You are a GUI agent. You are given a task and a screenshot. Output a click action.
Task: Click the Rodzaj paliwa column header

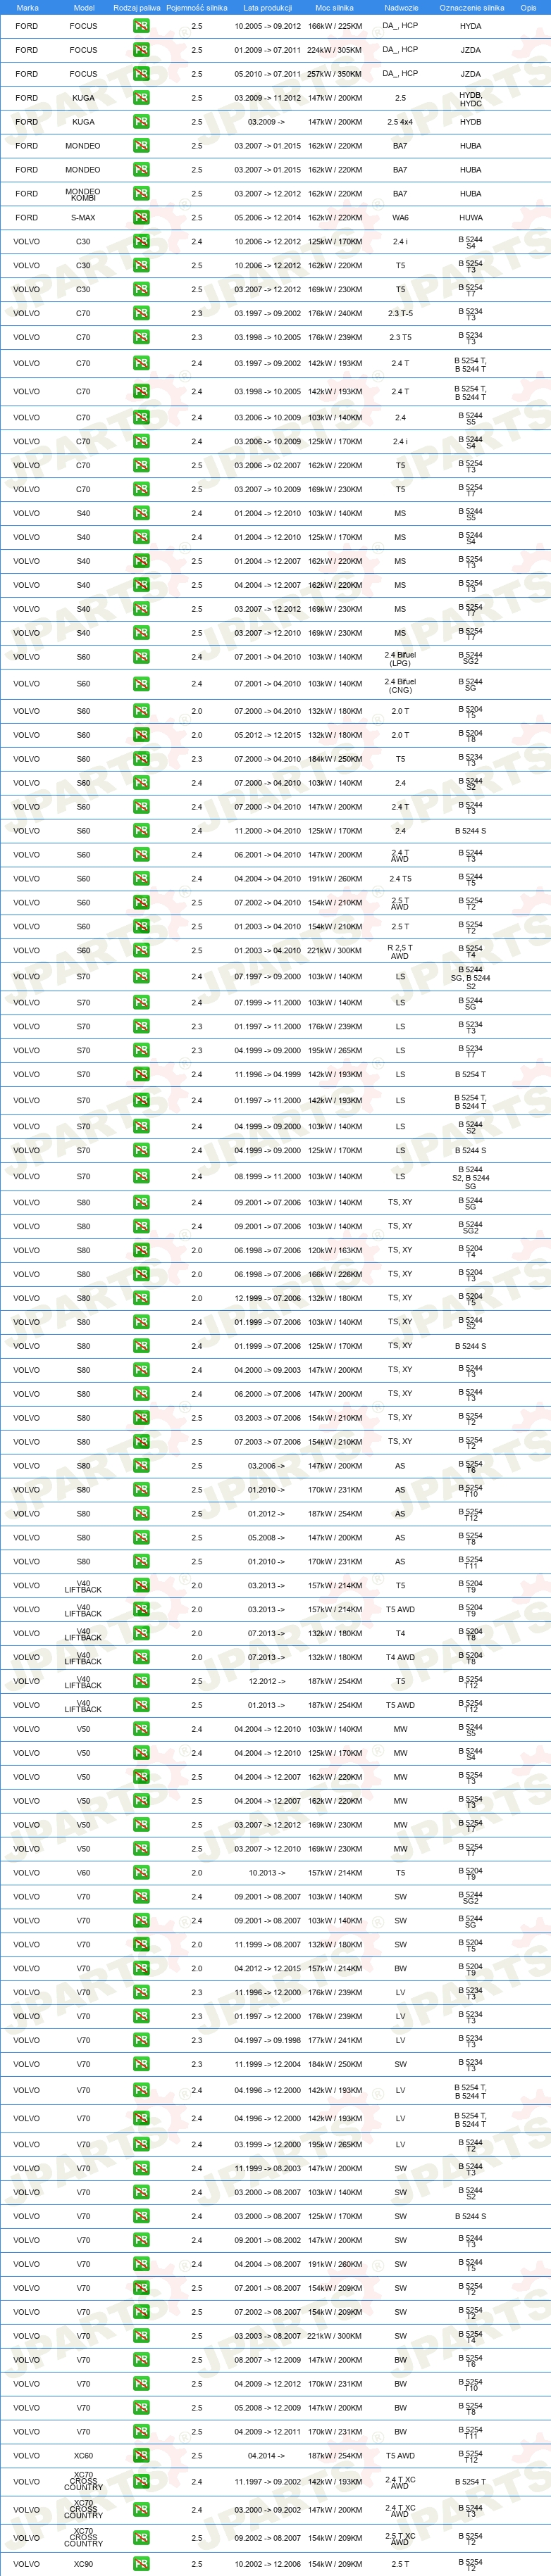[x=137, y=7]
